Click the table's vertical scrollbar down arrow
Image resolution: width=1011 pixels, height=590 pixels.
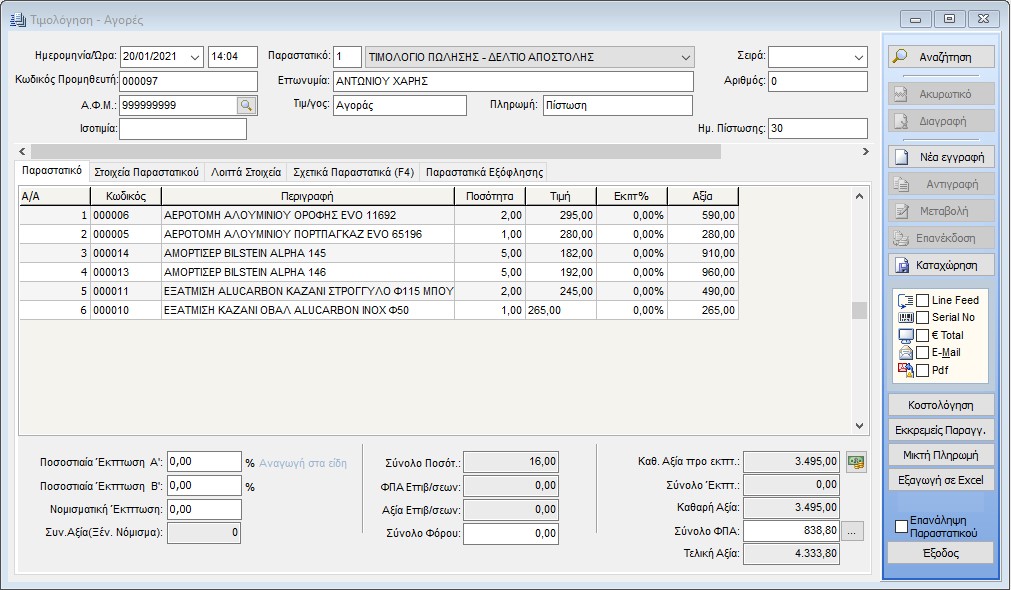(x=859, y=426)
